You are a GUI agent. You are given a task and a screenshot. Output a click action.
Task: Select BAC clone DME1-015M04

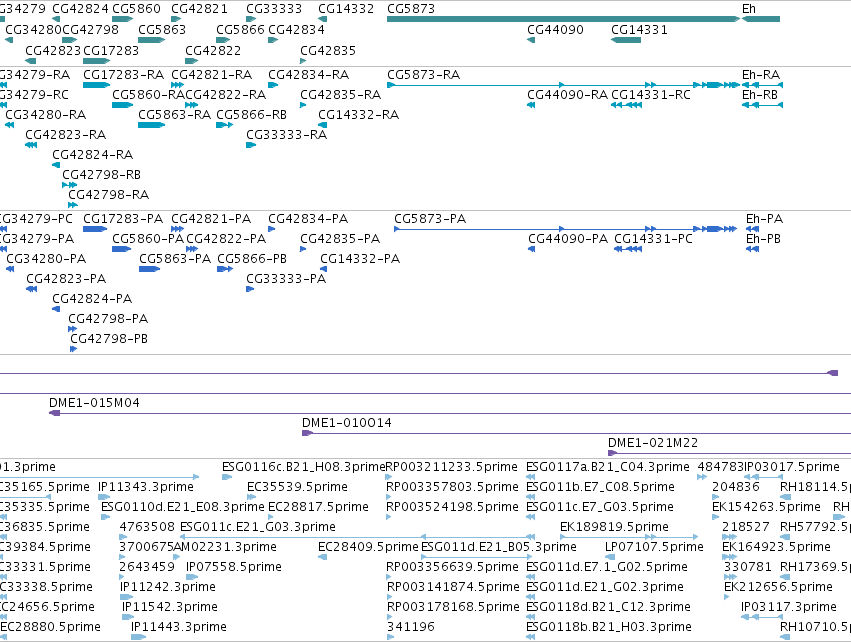click(450, 414)
